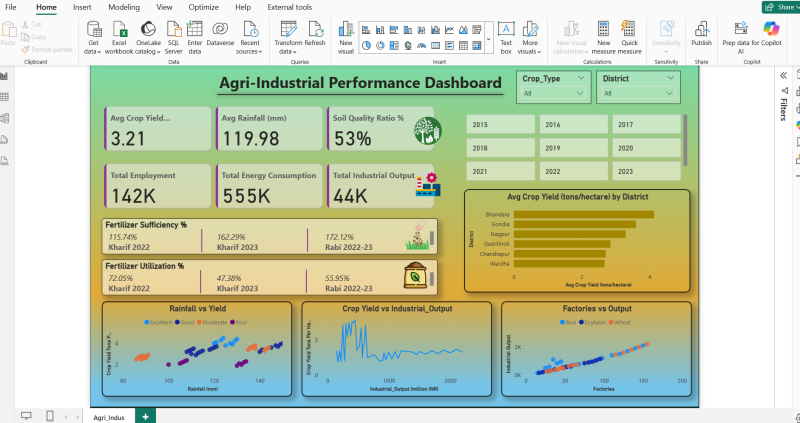Collapse Crop_Type slicer header chevron
Screen dimensions: 800x423
pos(581,78)
